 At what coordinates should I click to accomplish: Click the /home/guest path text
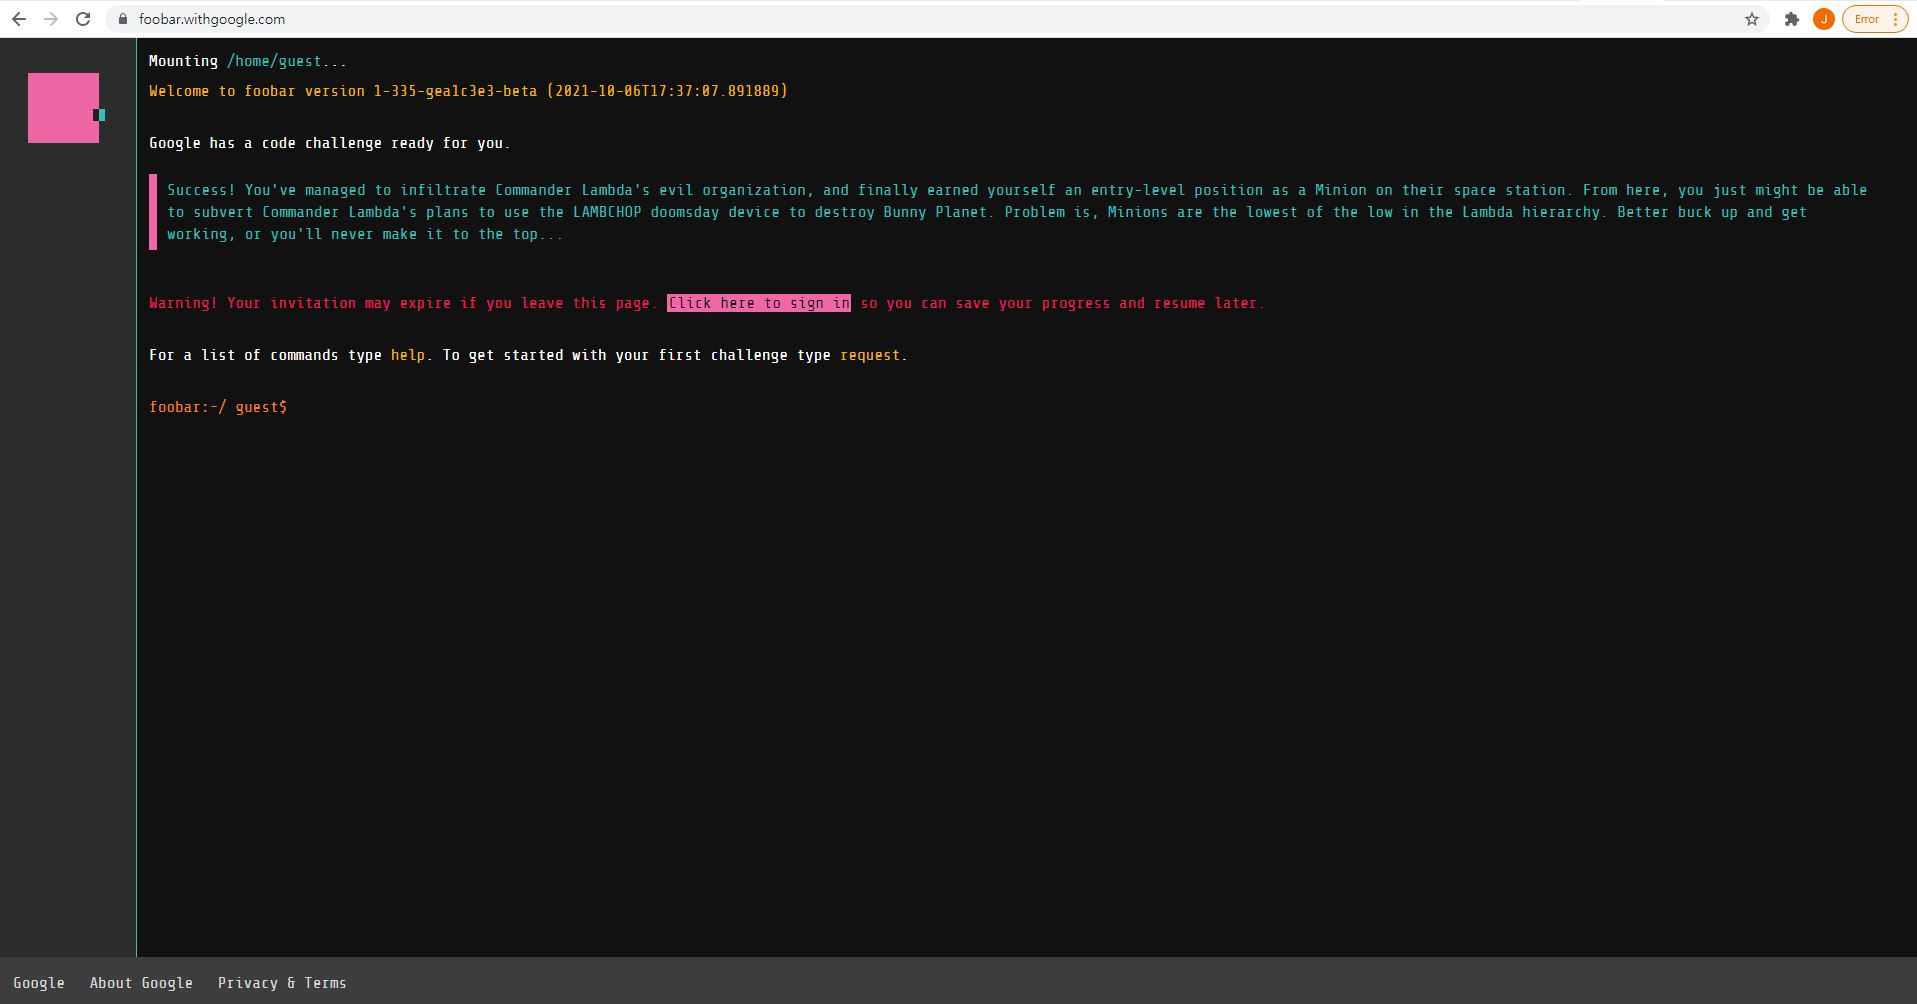(x=274, y=61)
